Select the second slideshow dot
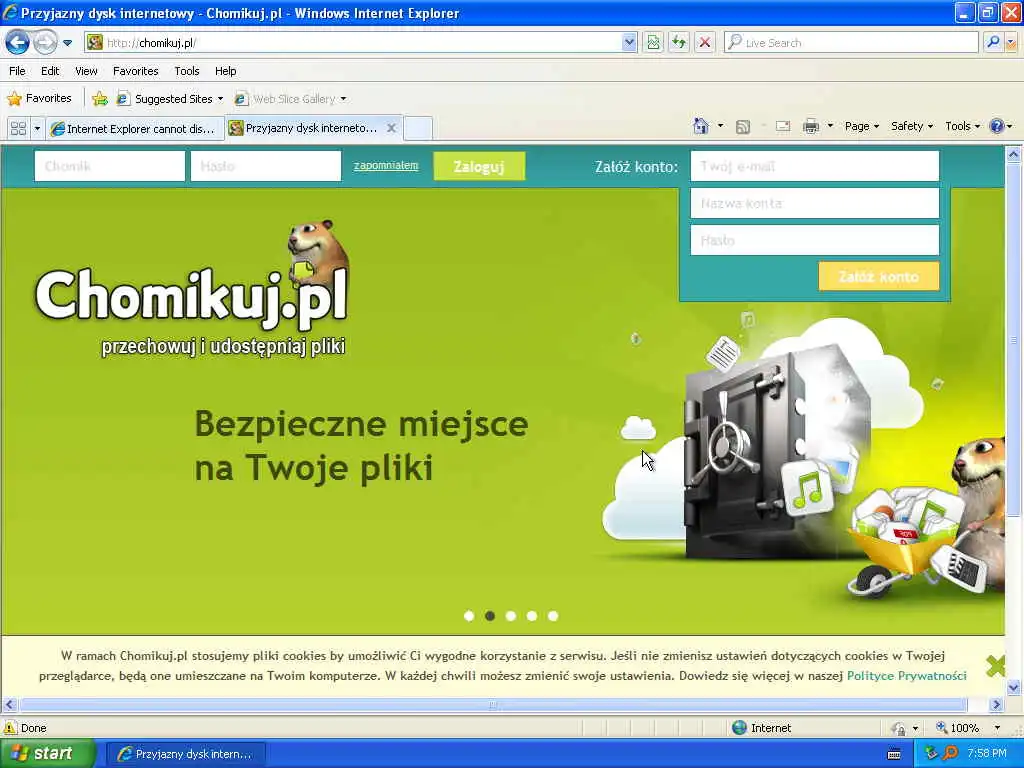 pyautogui.click(x=490, y=616)
